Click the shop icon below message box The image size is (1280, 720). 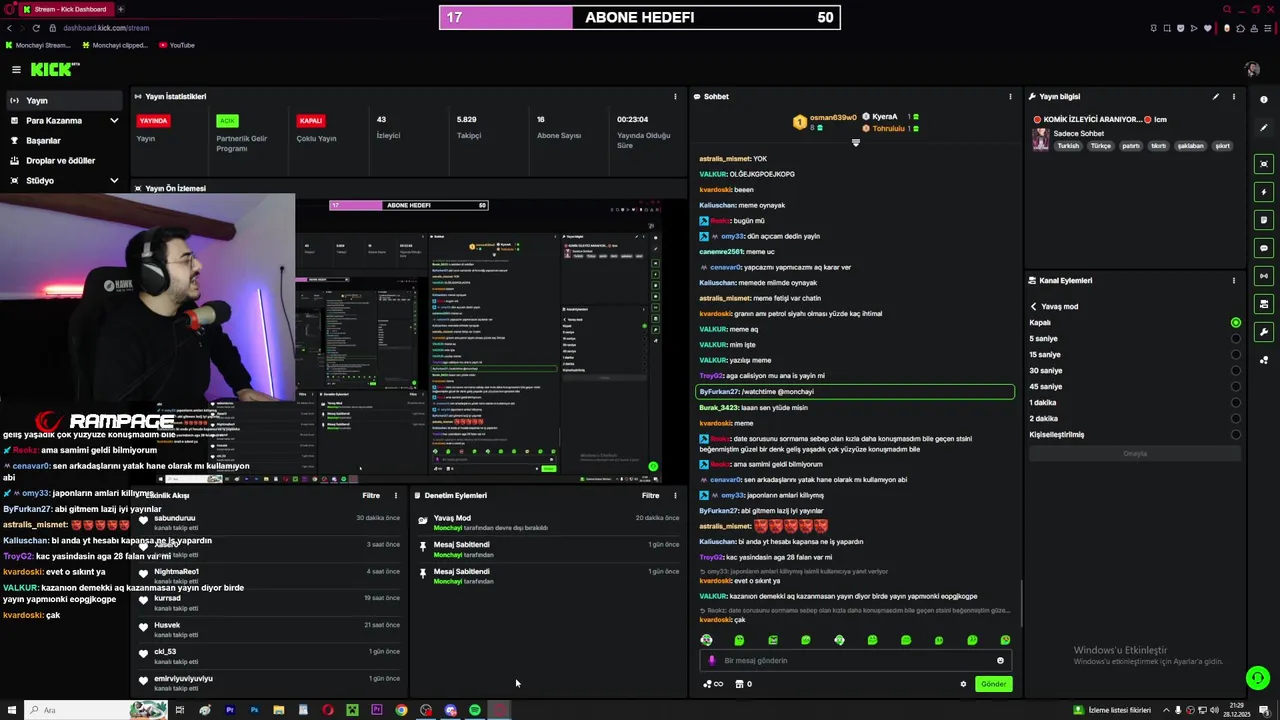pos(740,684)
